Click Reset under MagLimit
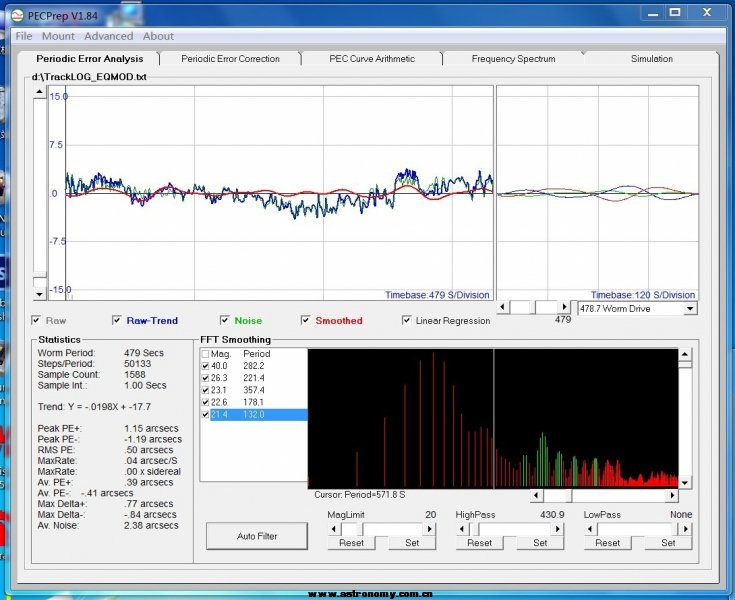 tap(351, 543)
